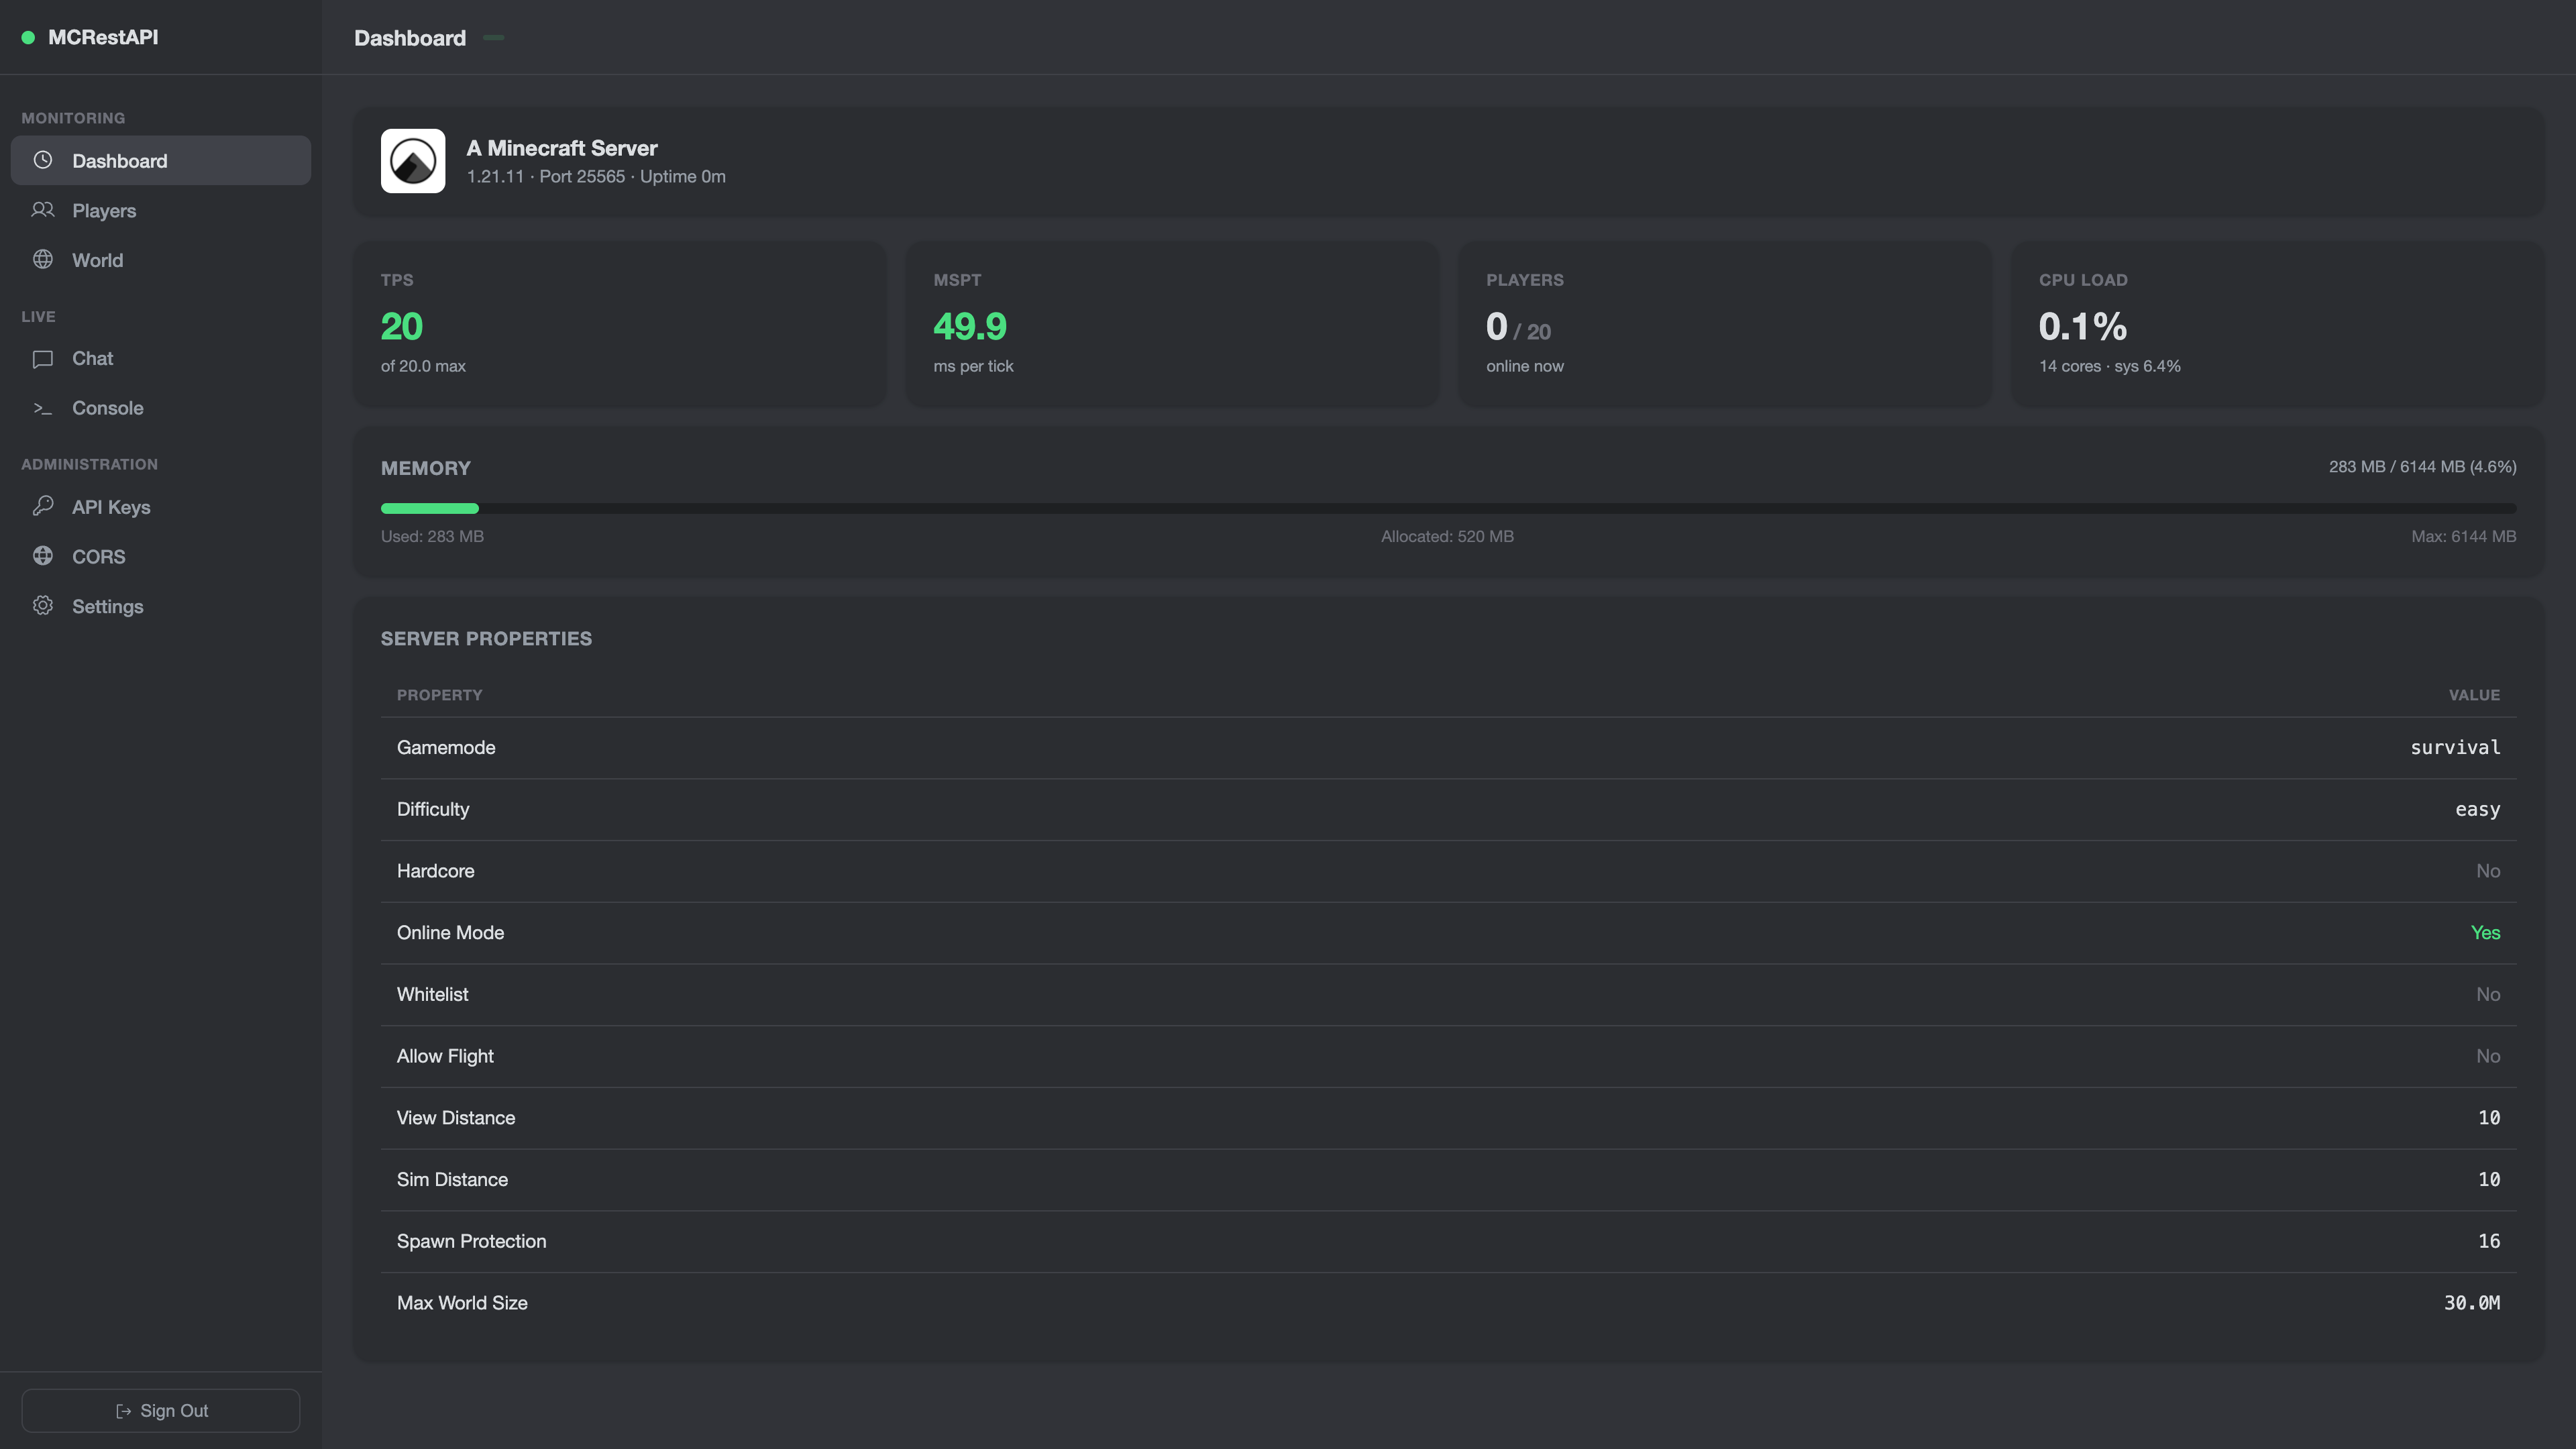Click the MEMORY section heading
This screenshot has width=2576, height=1449.
pyautogui.click(x=426, y=468)
